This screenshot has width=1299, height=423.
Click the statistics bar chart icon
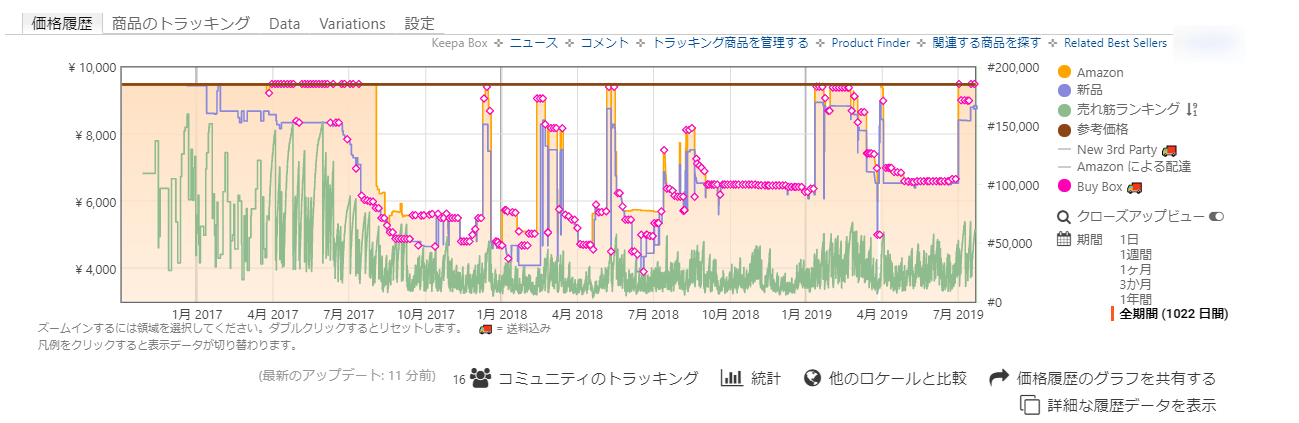pos(731,378)
